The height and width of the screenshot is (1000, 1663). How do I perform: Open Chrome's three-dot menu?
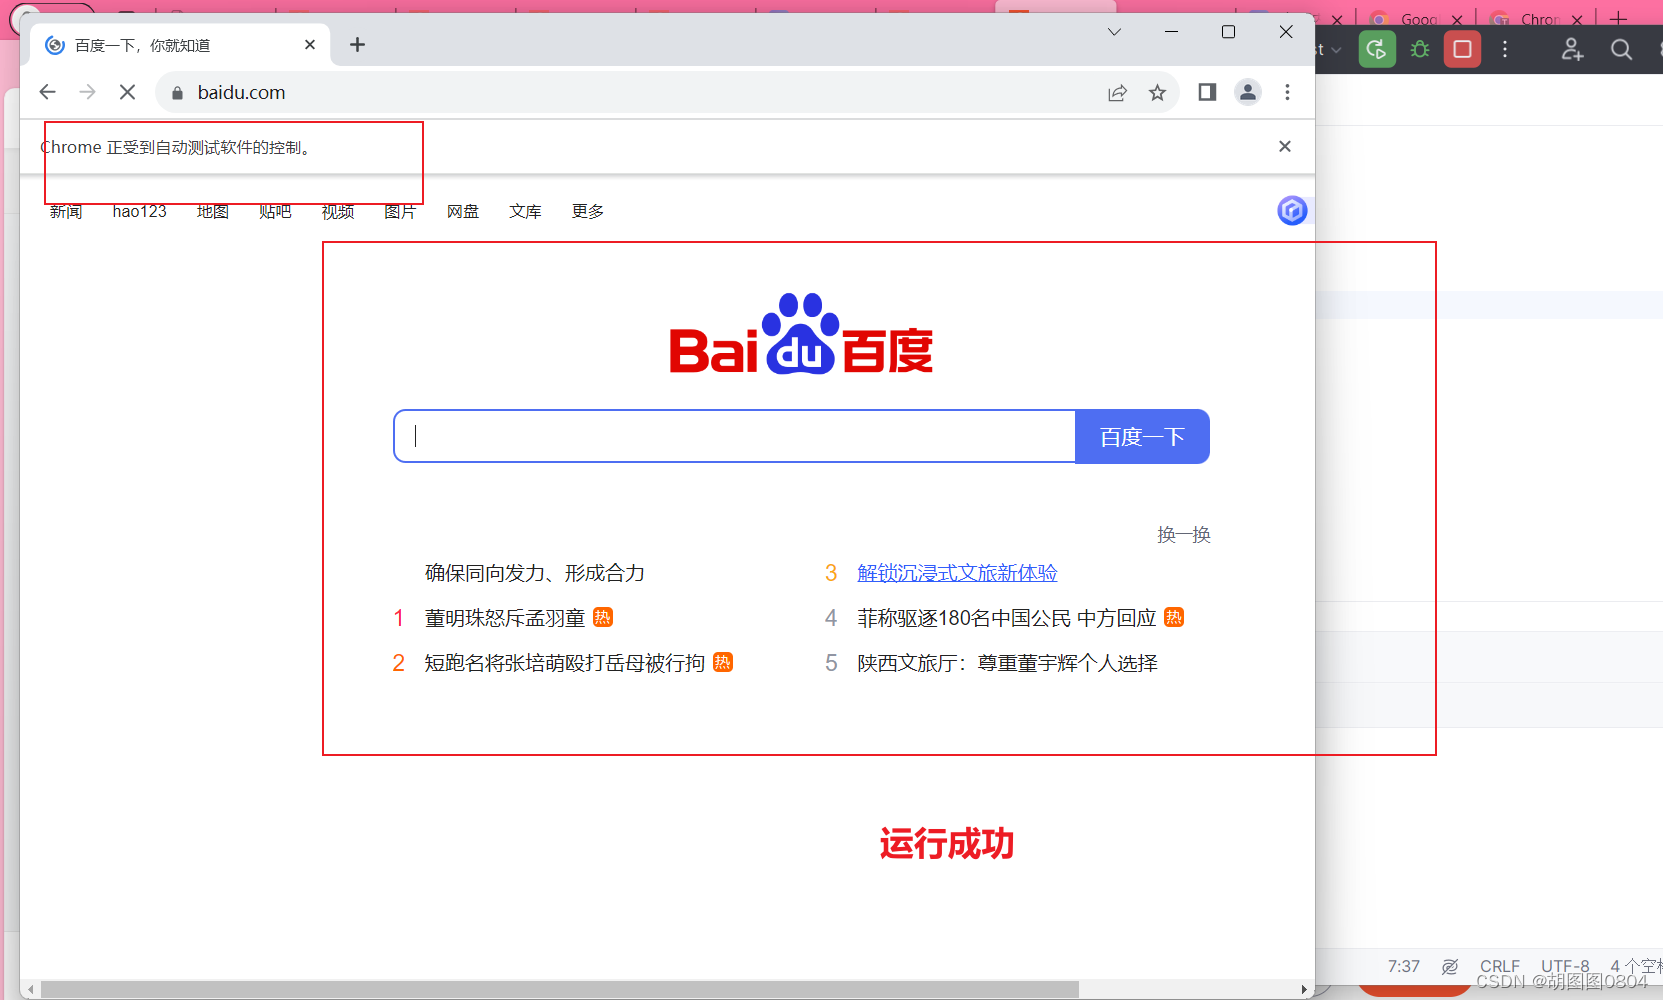(1287, 92)
